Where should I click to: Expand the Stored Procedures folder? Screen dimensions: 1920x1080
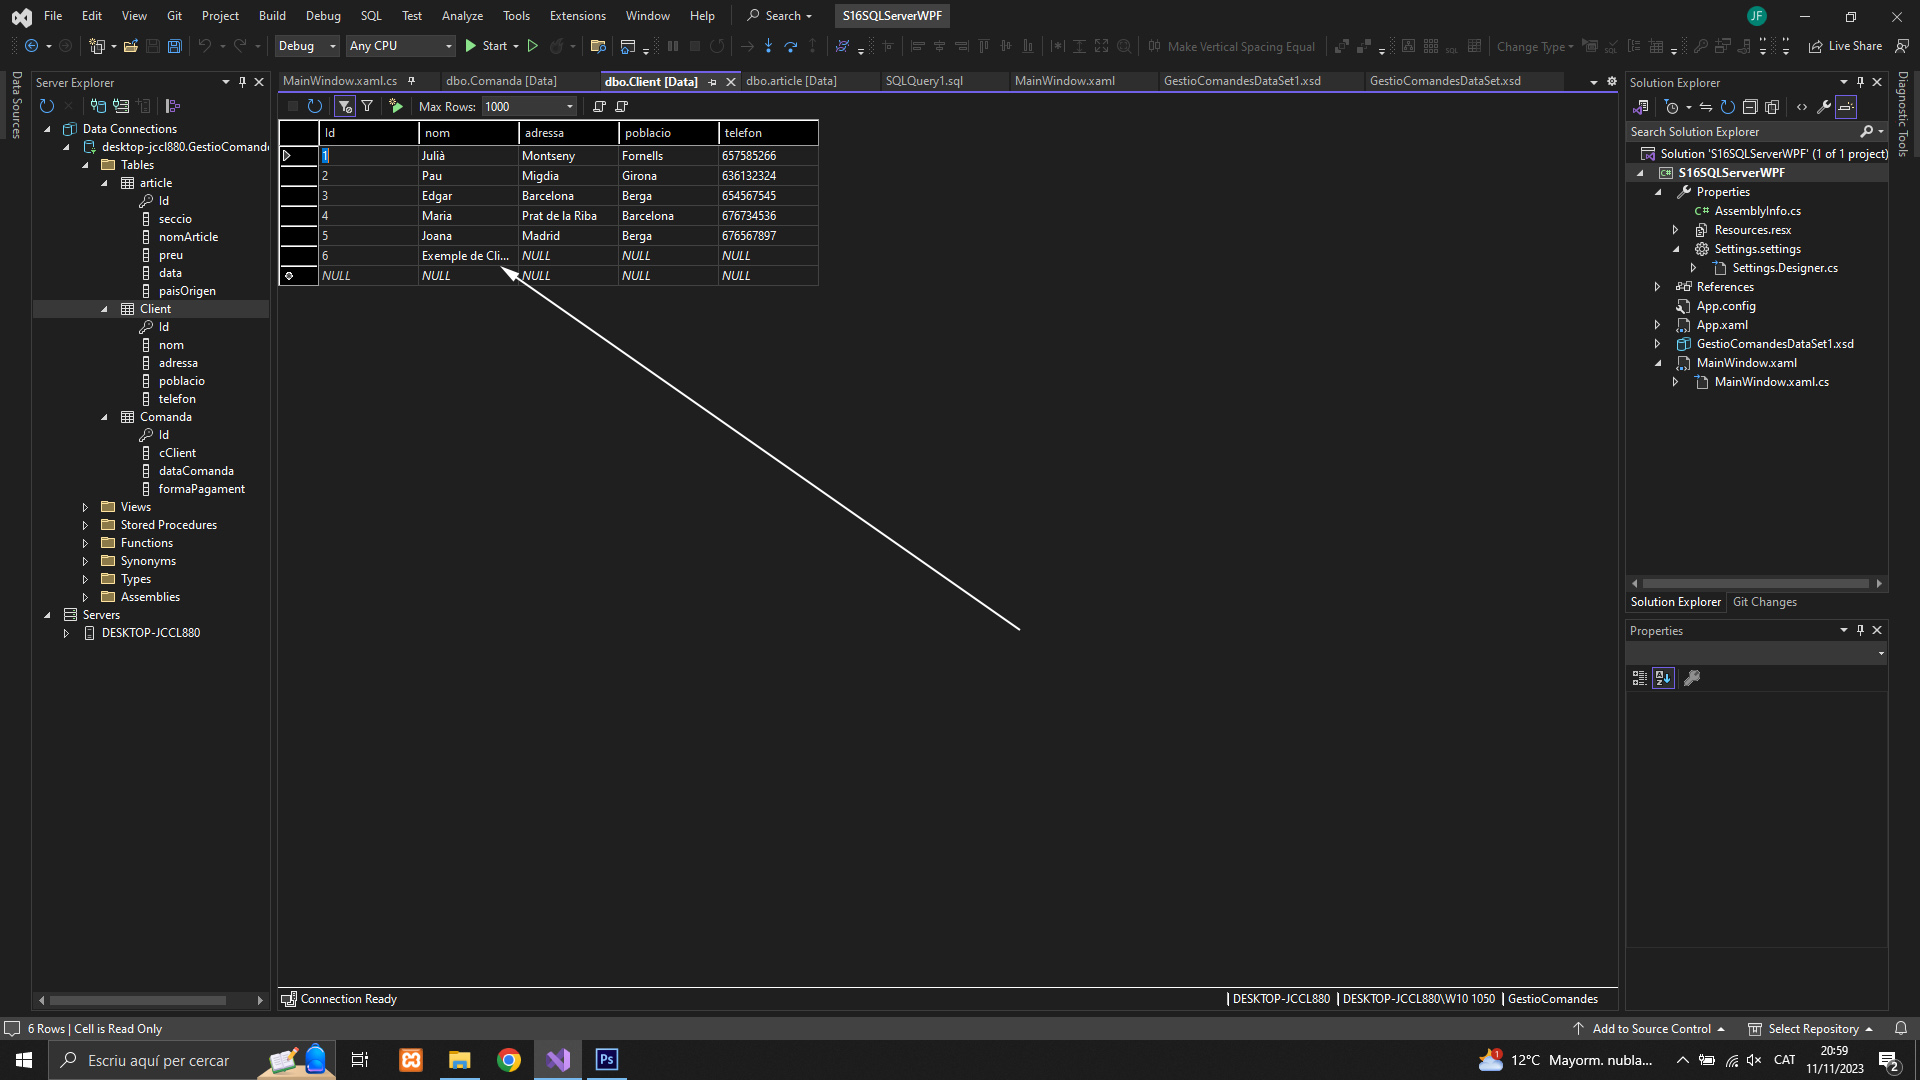[x=85, y=525]
